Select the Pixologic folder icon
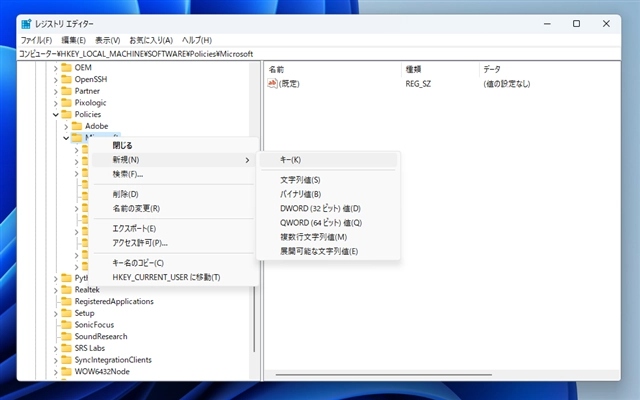 [66, 103]
